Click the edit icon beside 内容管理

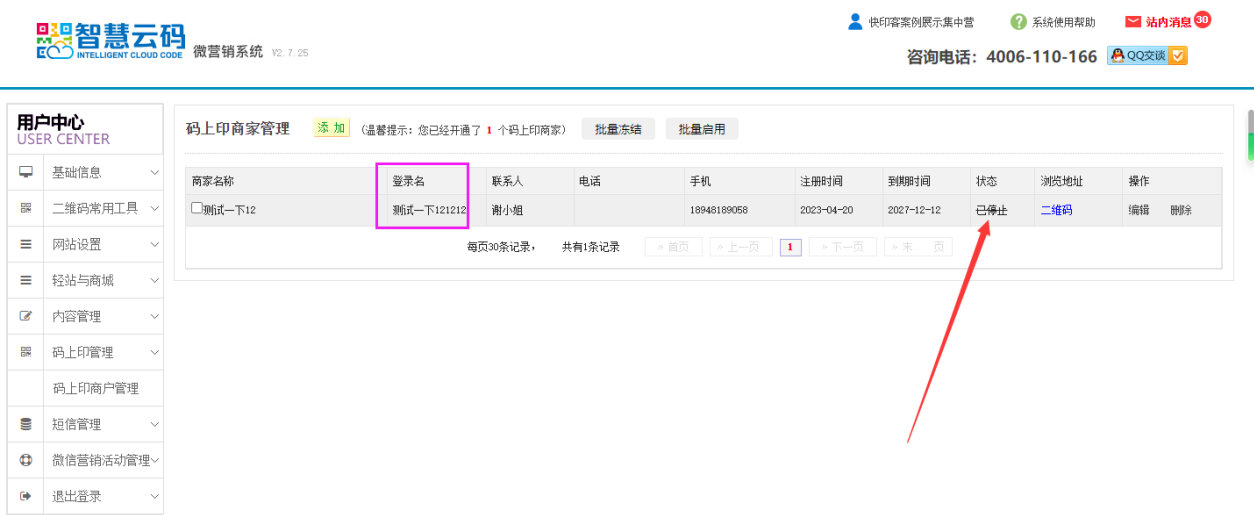tap(26, 316)
